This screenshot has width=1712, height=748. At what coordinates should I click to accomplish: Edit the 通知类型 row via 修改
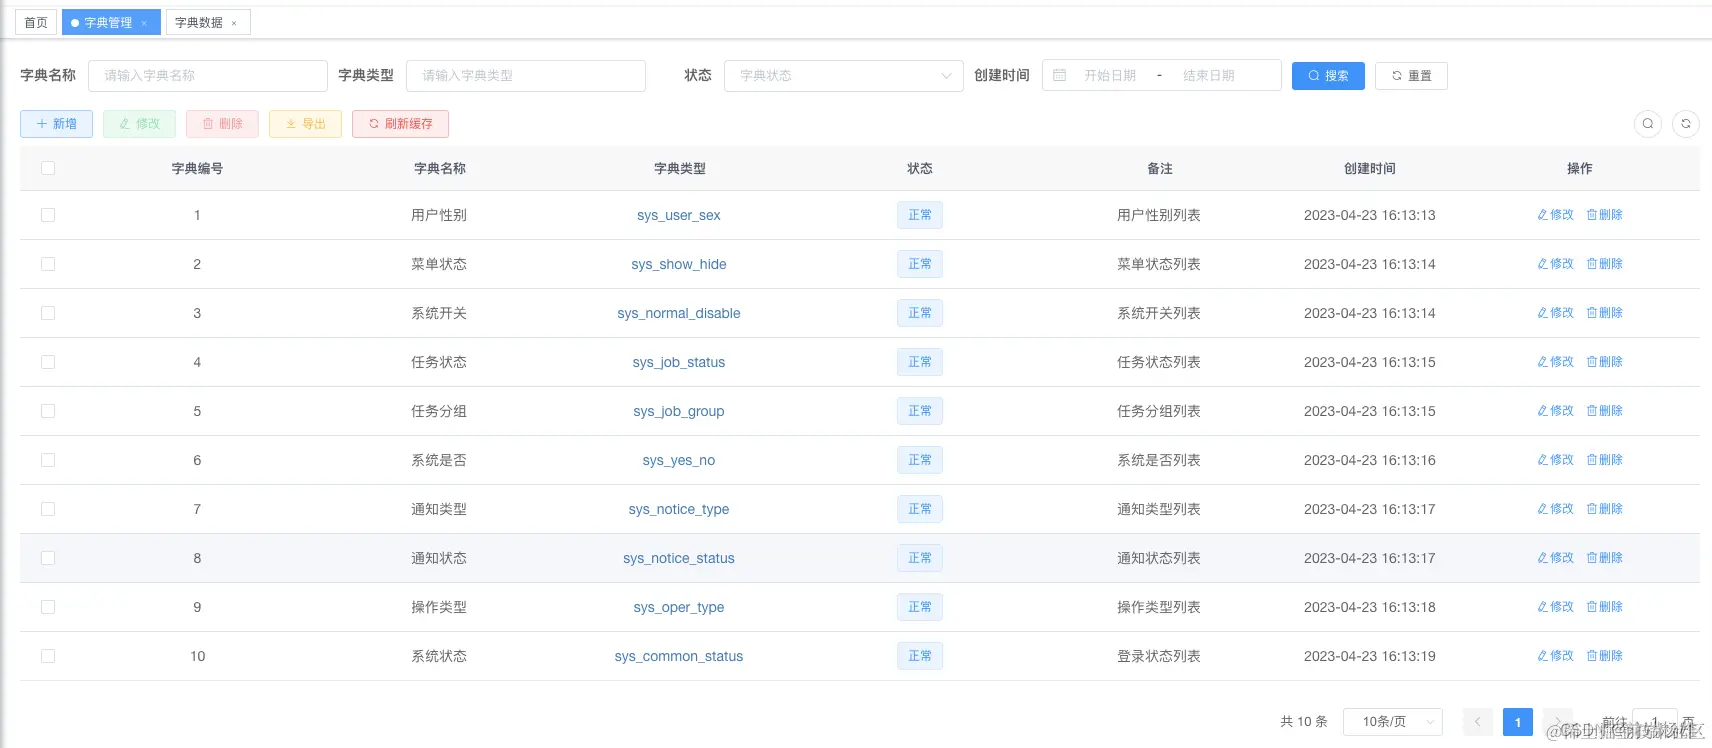tap(1555, 509)
